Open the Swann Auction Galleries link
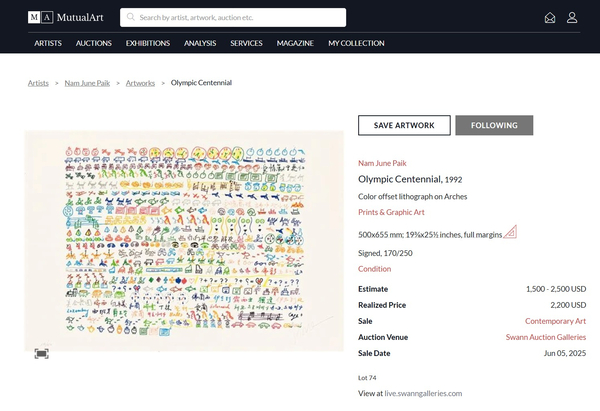Viewport: 600px width, 411px height. pos(545,337)
